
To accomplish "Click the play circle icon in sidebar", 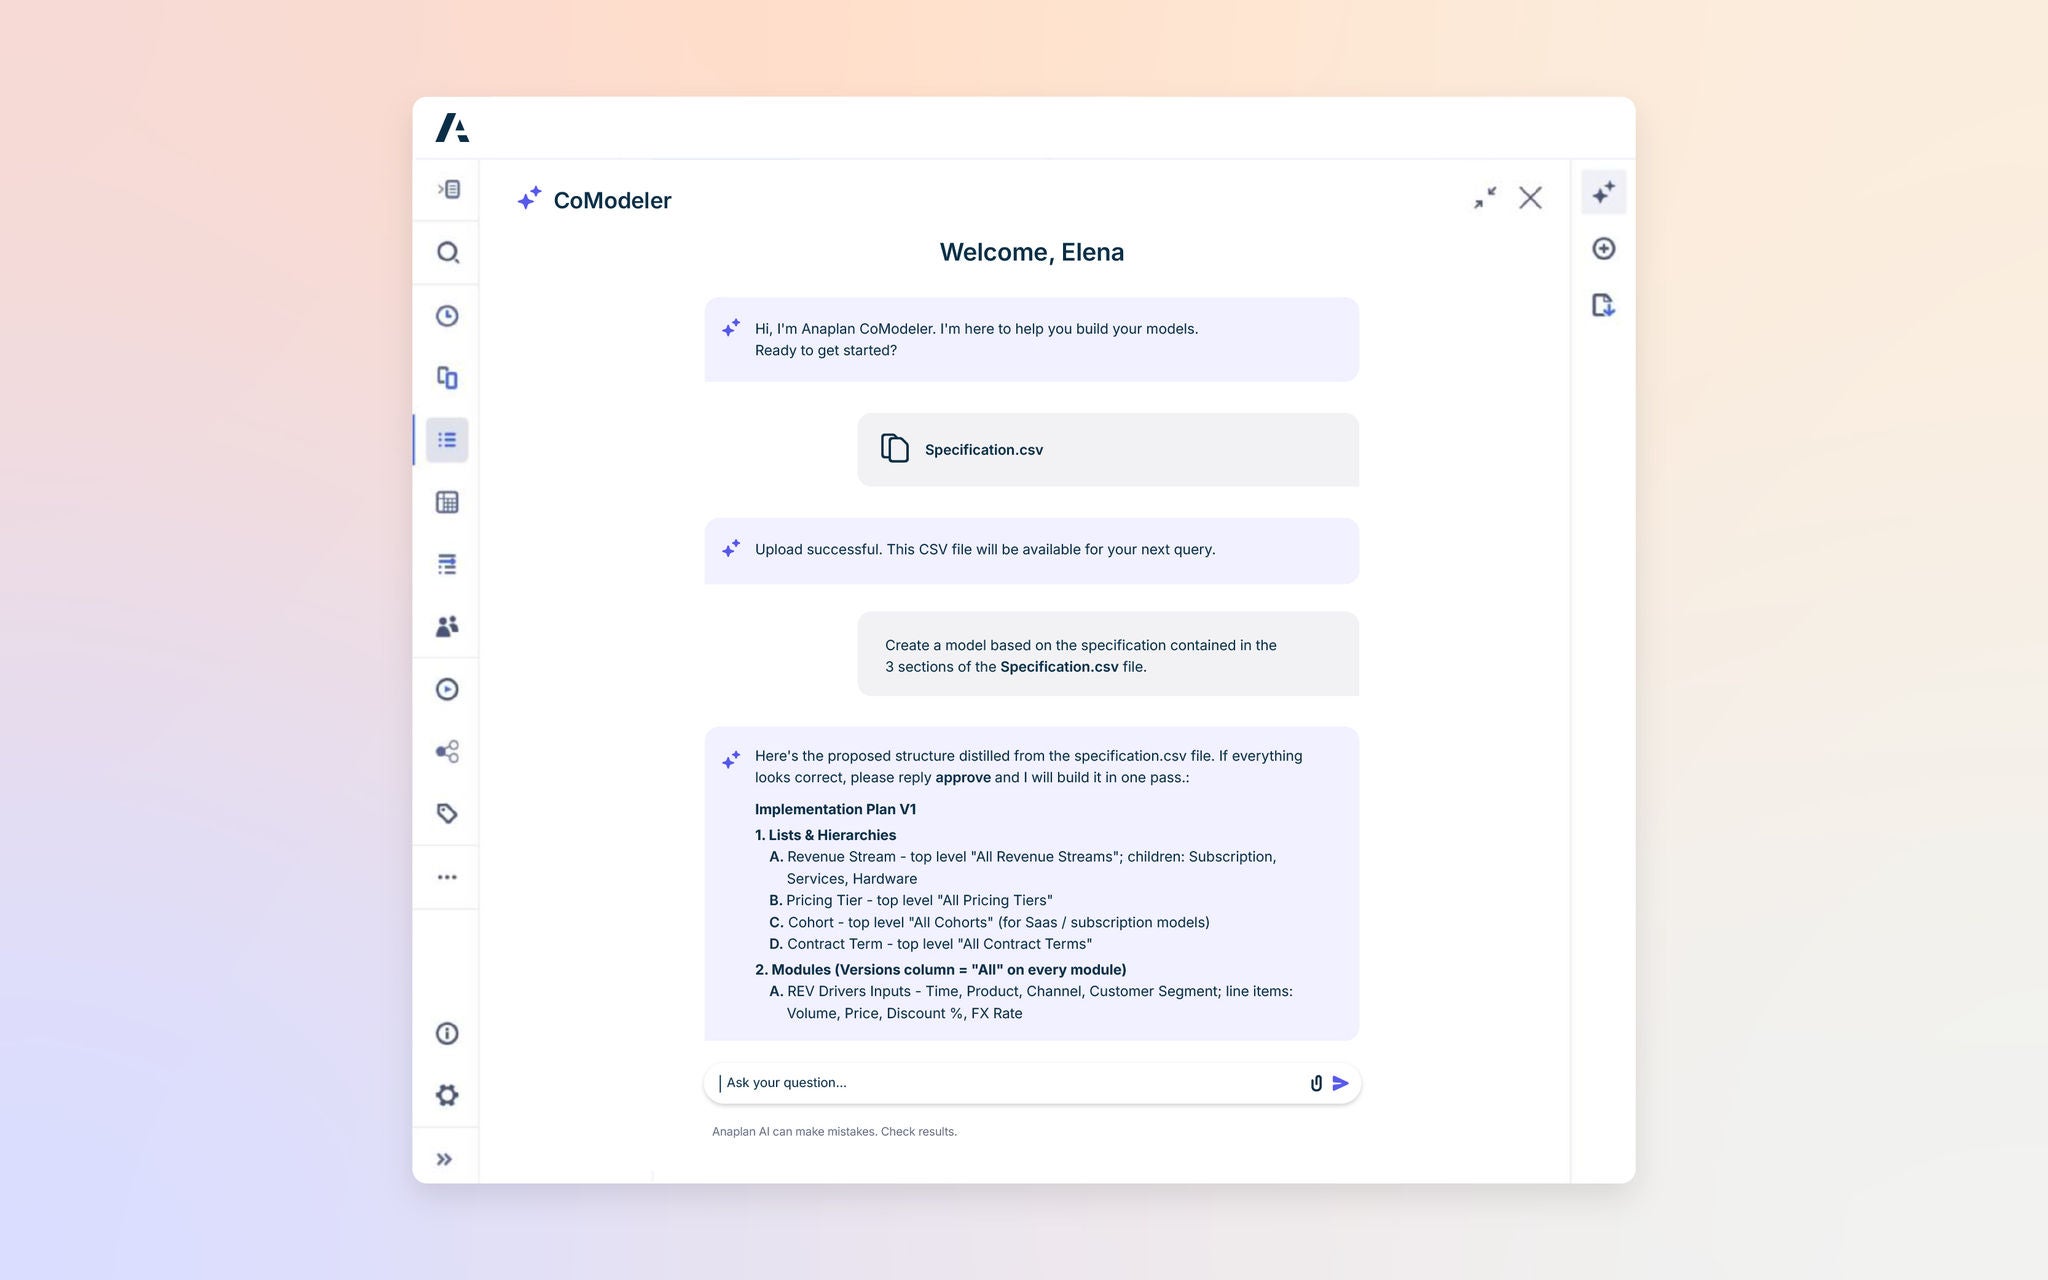I will (x=447, y=689).
